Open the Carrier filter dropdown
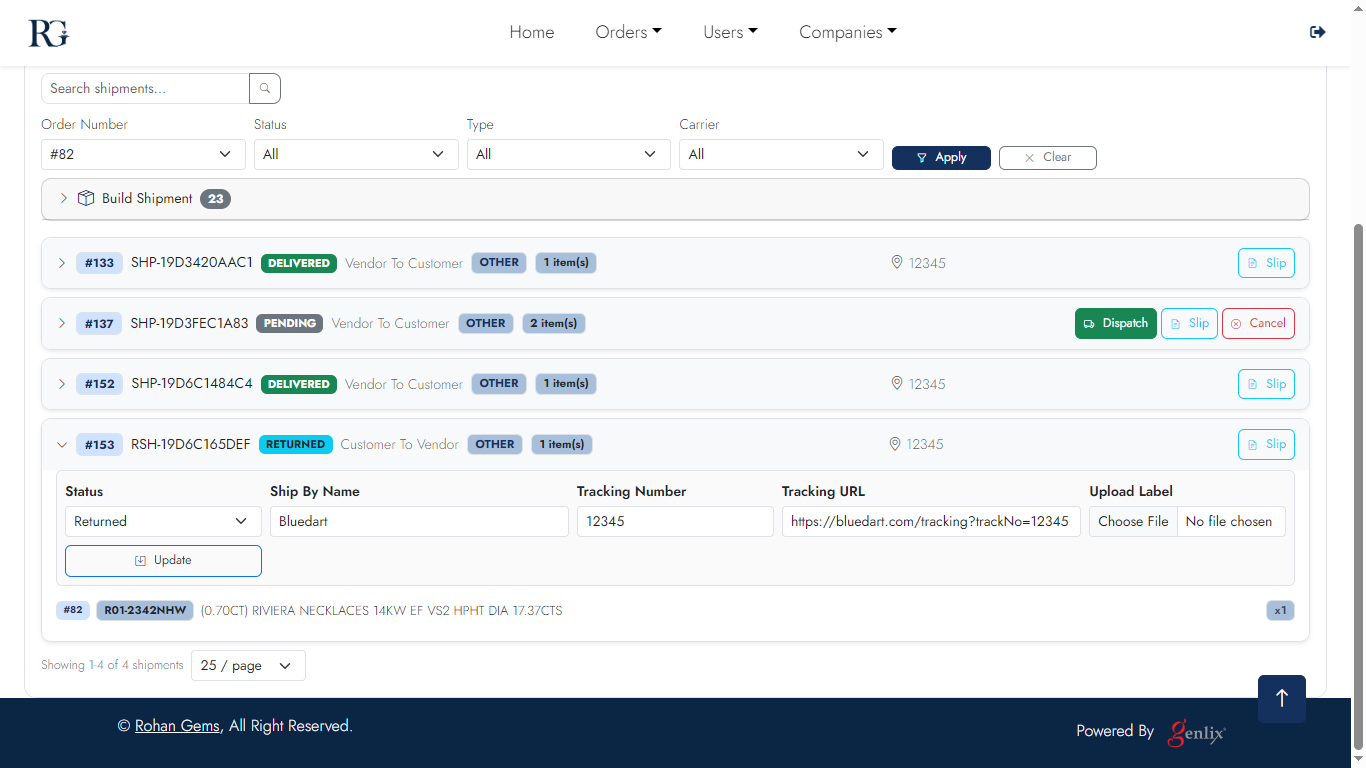The image size is (1366, 768). point(780,154)
